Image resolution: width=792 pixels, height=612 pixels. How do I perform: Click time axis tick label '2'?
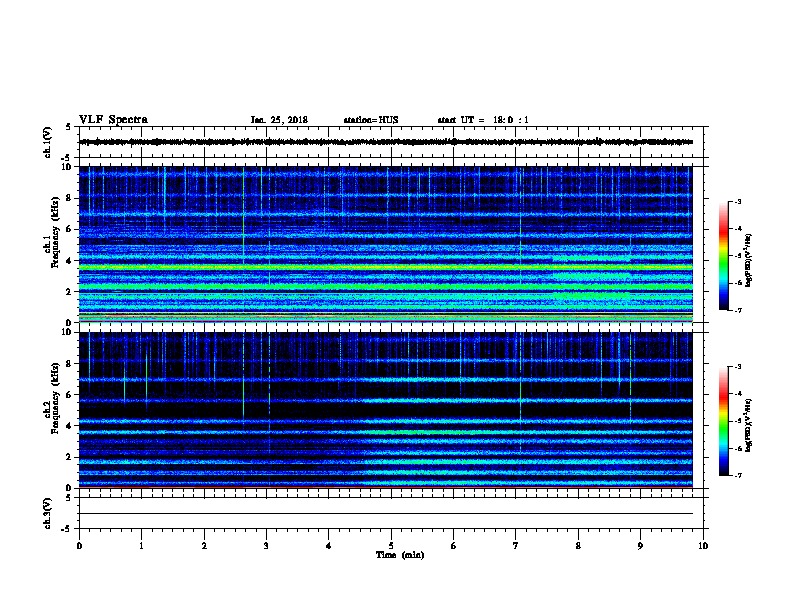(204, 545)
